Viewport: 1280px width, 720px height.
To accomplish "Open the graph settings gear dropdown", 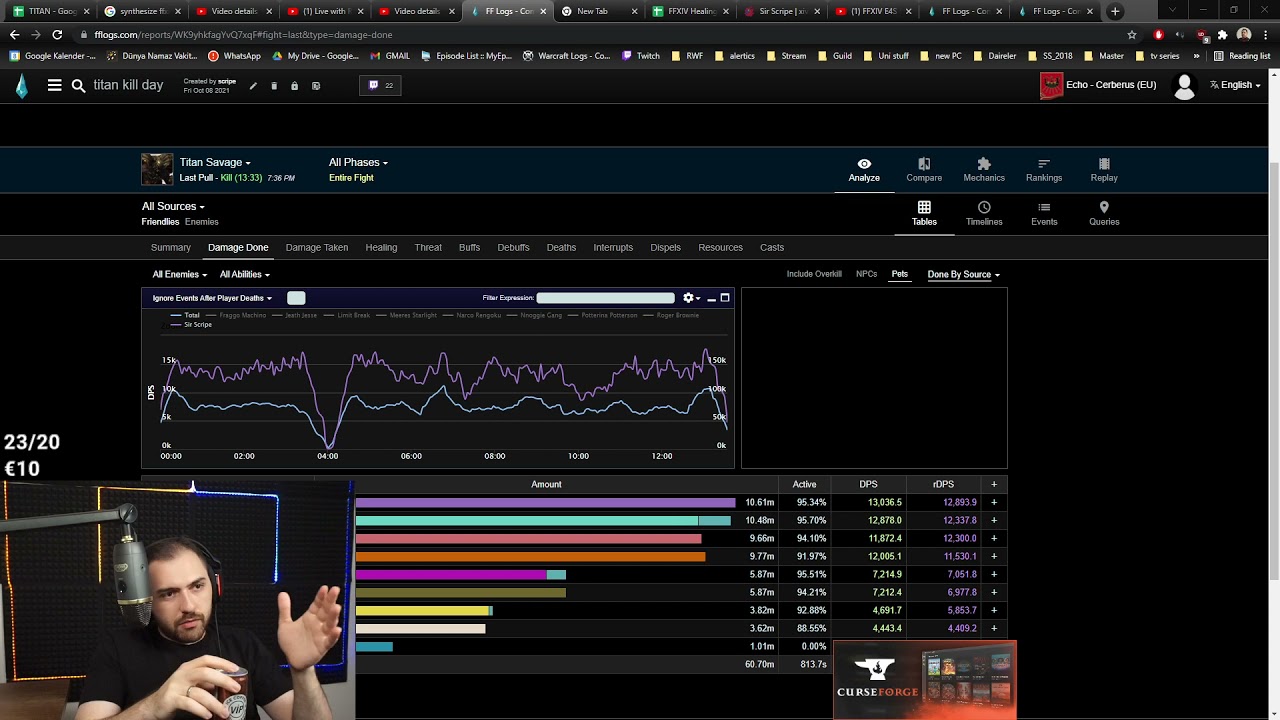I will pyautogui.click(x=690, y=298).
